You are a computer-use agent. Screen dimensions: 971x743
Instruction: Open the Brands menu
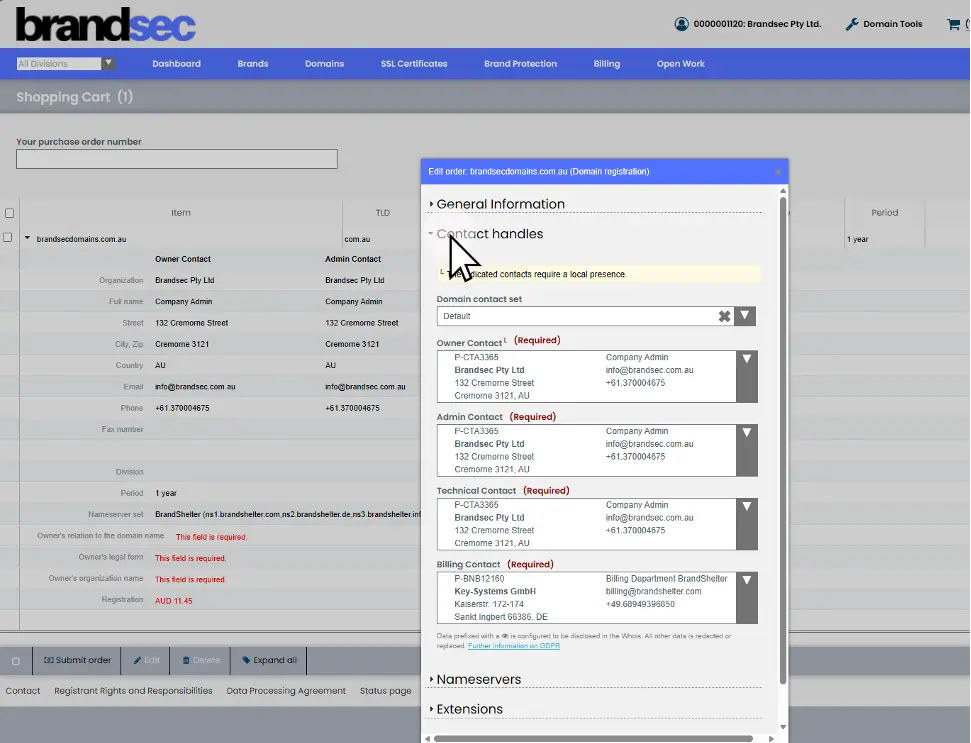click(253, 64)
